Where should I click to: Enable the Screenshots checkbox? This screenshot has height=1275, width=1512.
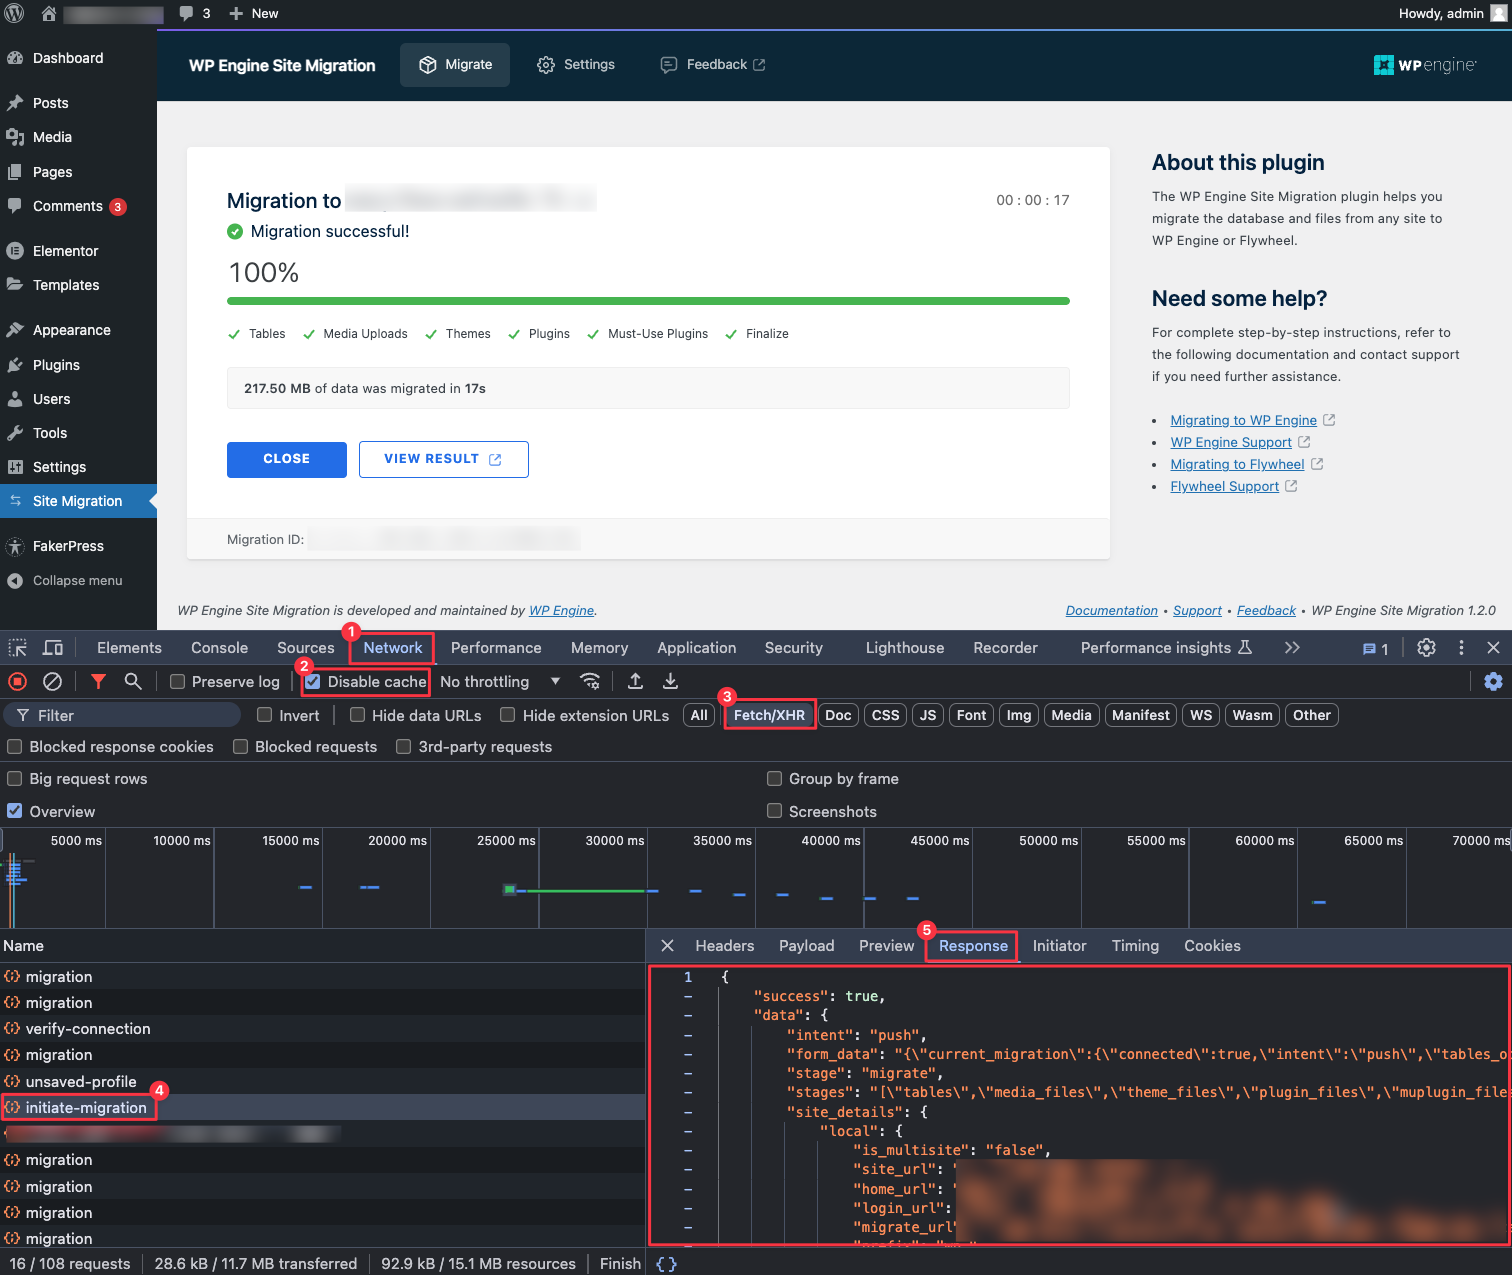pos(774,811)
